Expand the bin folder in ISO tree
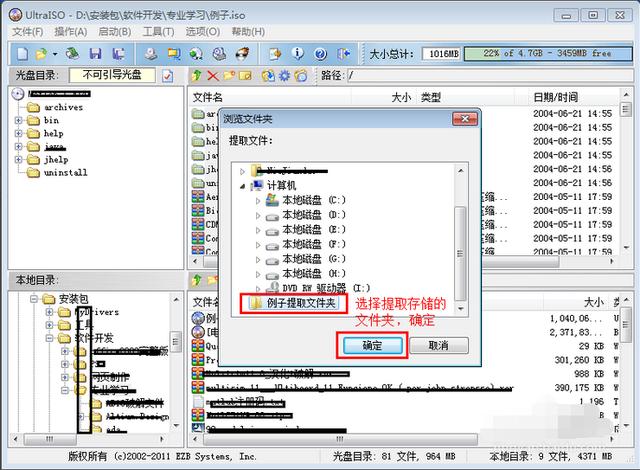The height and width of the screenshot is (470, 640). click(x=18, y=120)
